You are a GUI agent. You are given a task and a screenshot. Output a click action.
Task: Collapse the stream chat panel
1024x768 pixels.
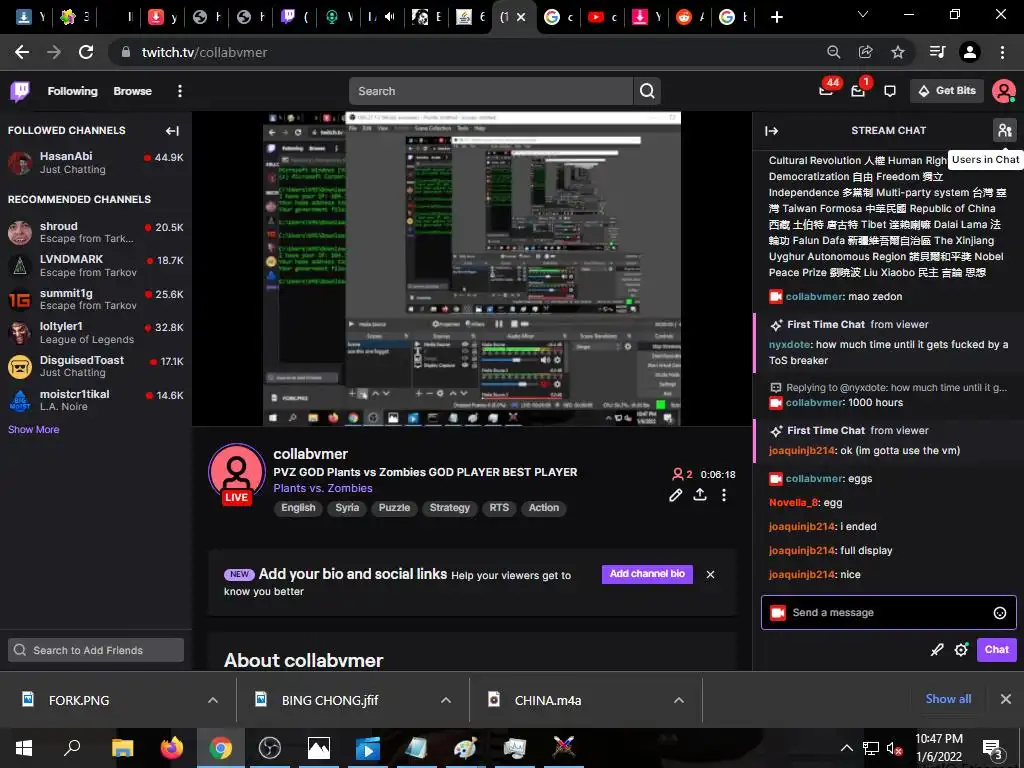771,131
